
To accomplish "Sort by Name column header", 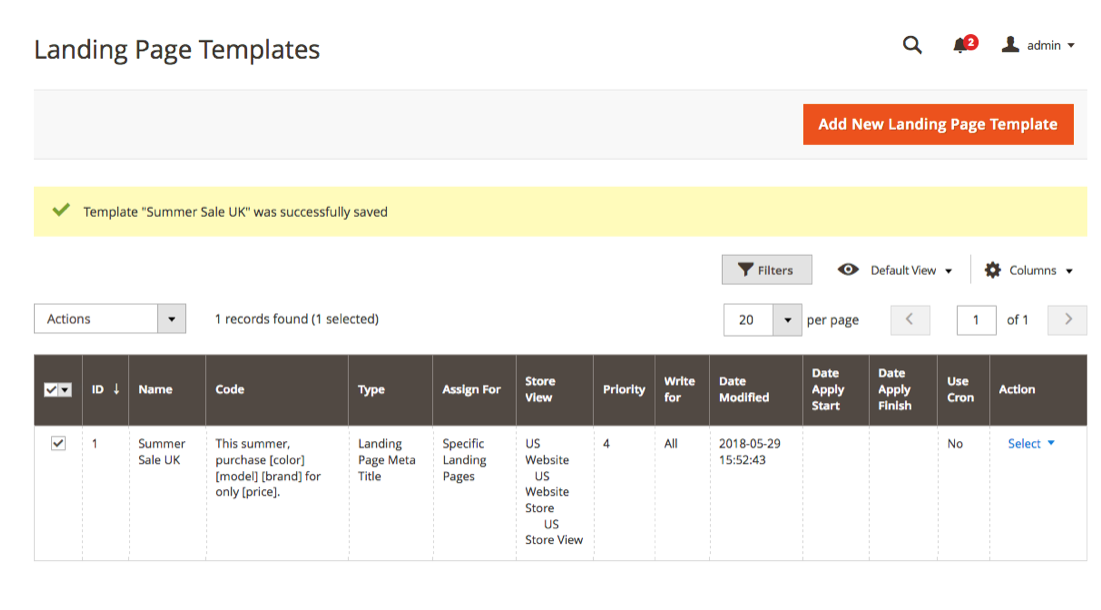I will 166,390.
